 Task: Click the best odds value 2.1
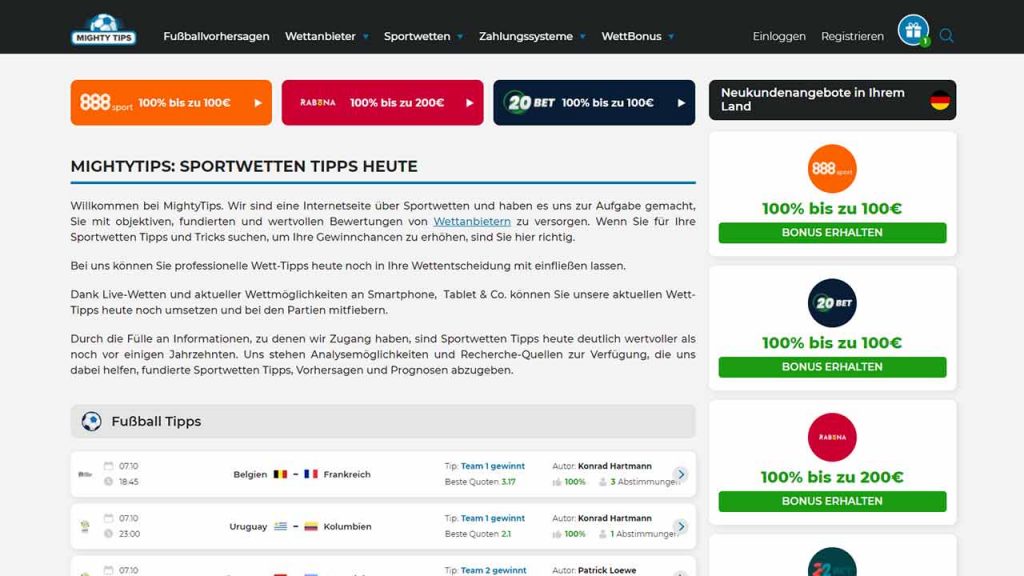point(506,534)
